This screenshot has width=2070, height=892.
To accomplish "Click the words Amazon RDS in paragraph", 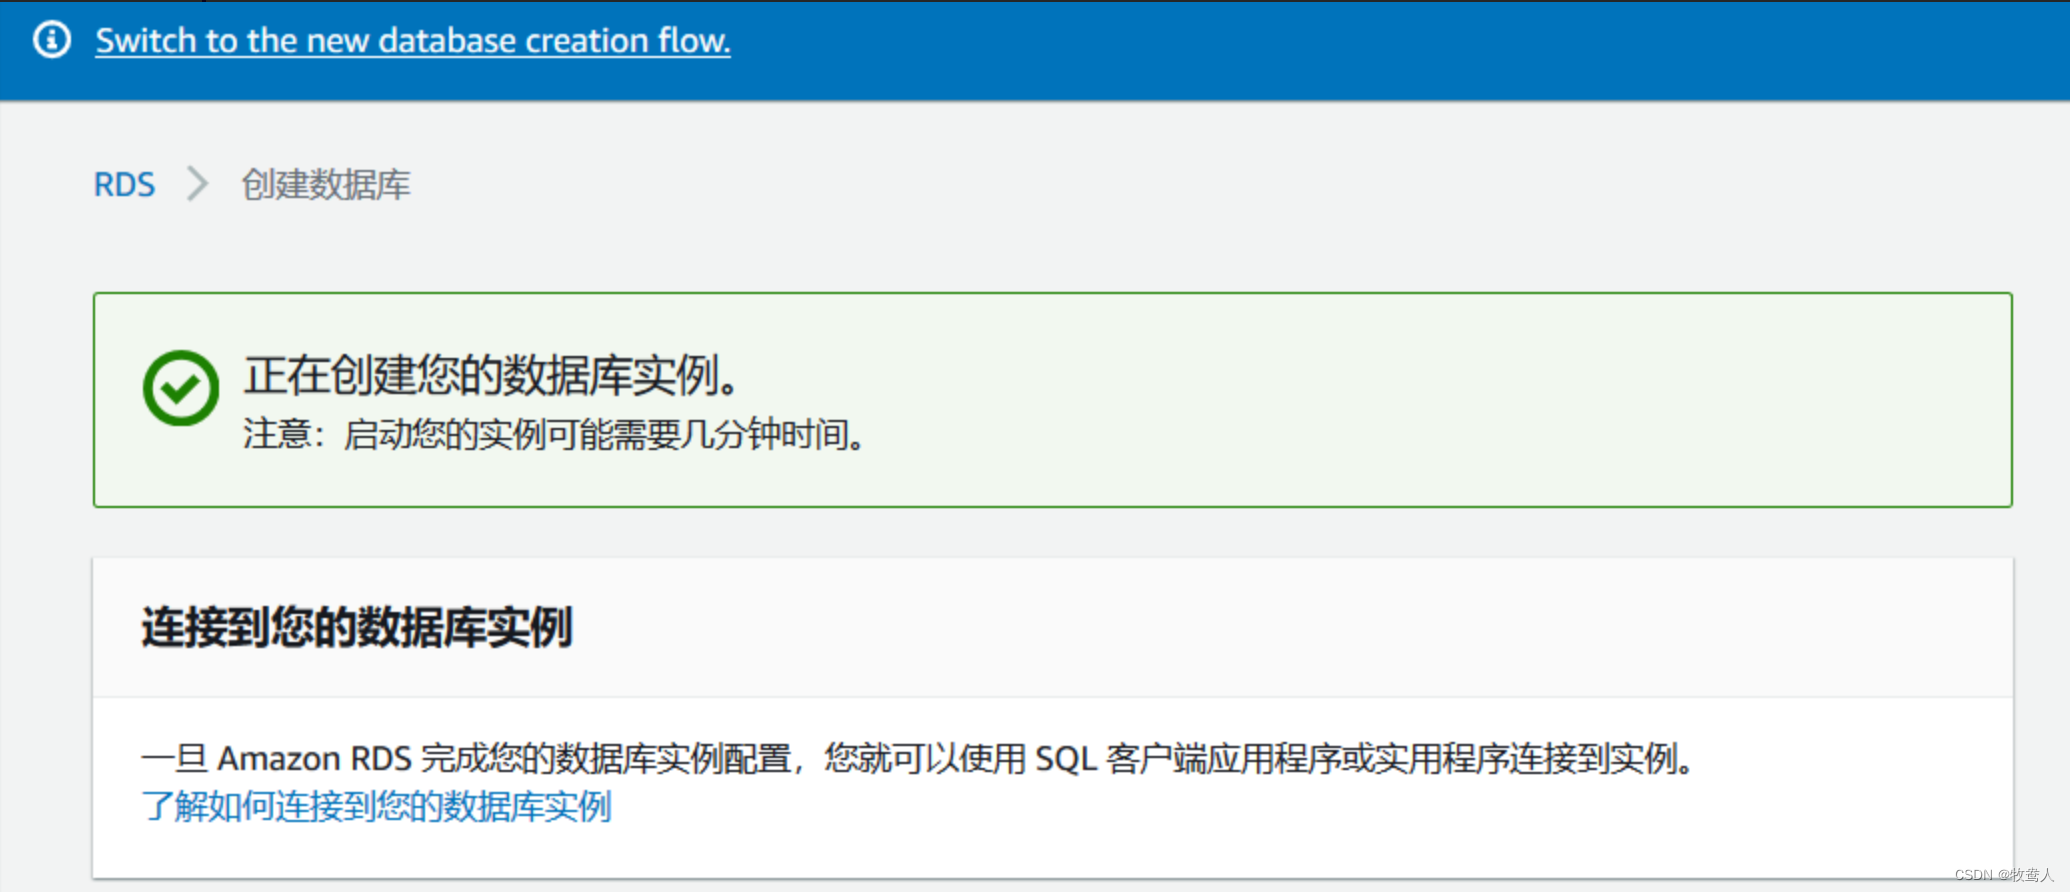I will pos(315,759).
